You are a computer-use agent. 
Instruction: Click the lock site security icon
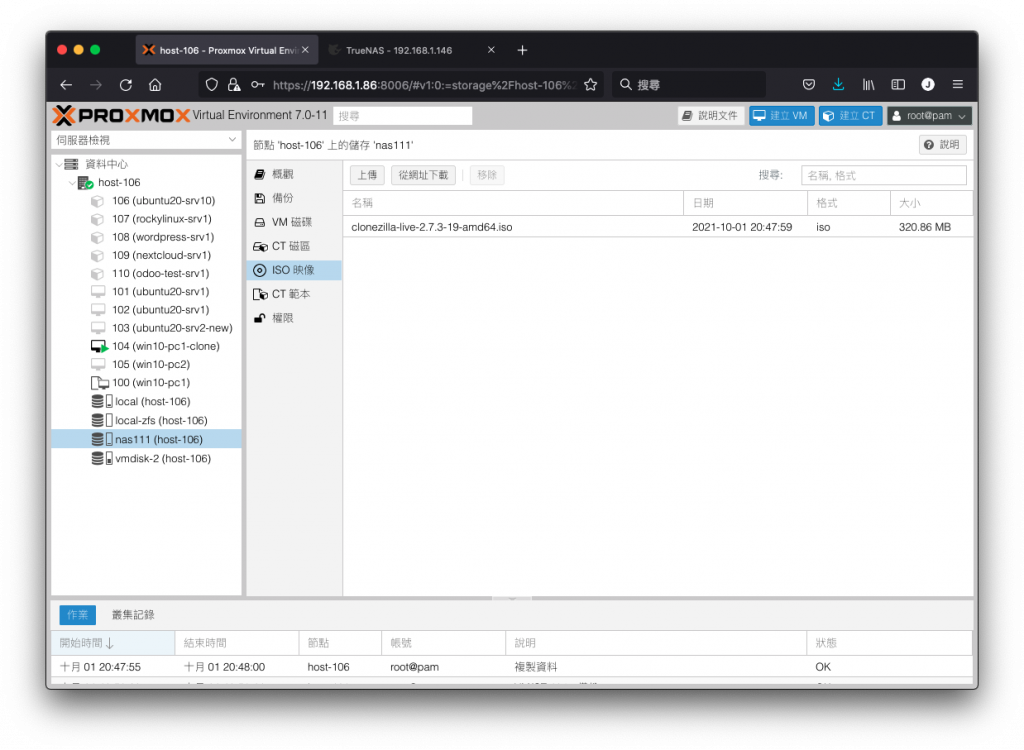click(x=234, y=85)
